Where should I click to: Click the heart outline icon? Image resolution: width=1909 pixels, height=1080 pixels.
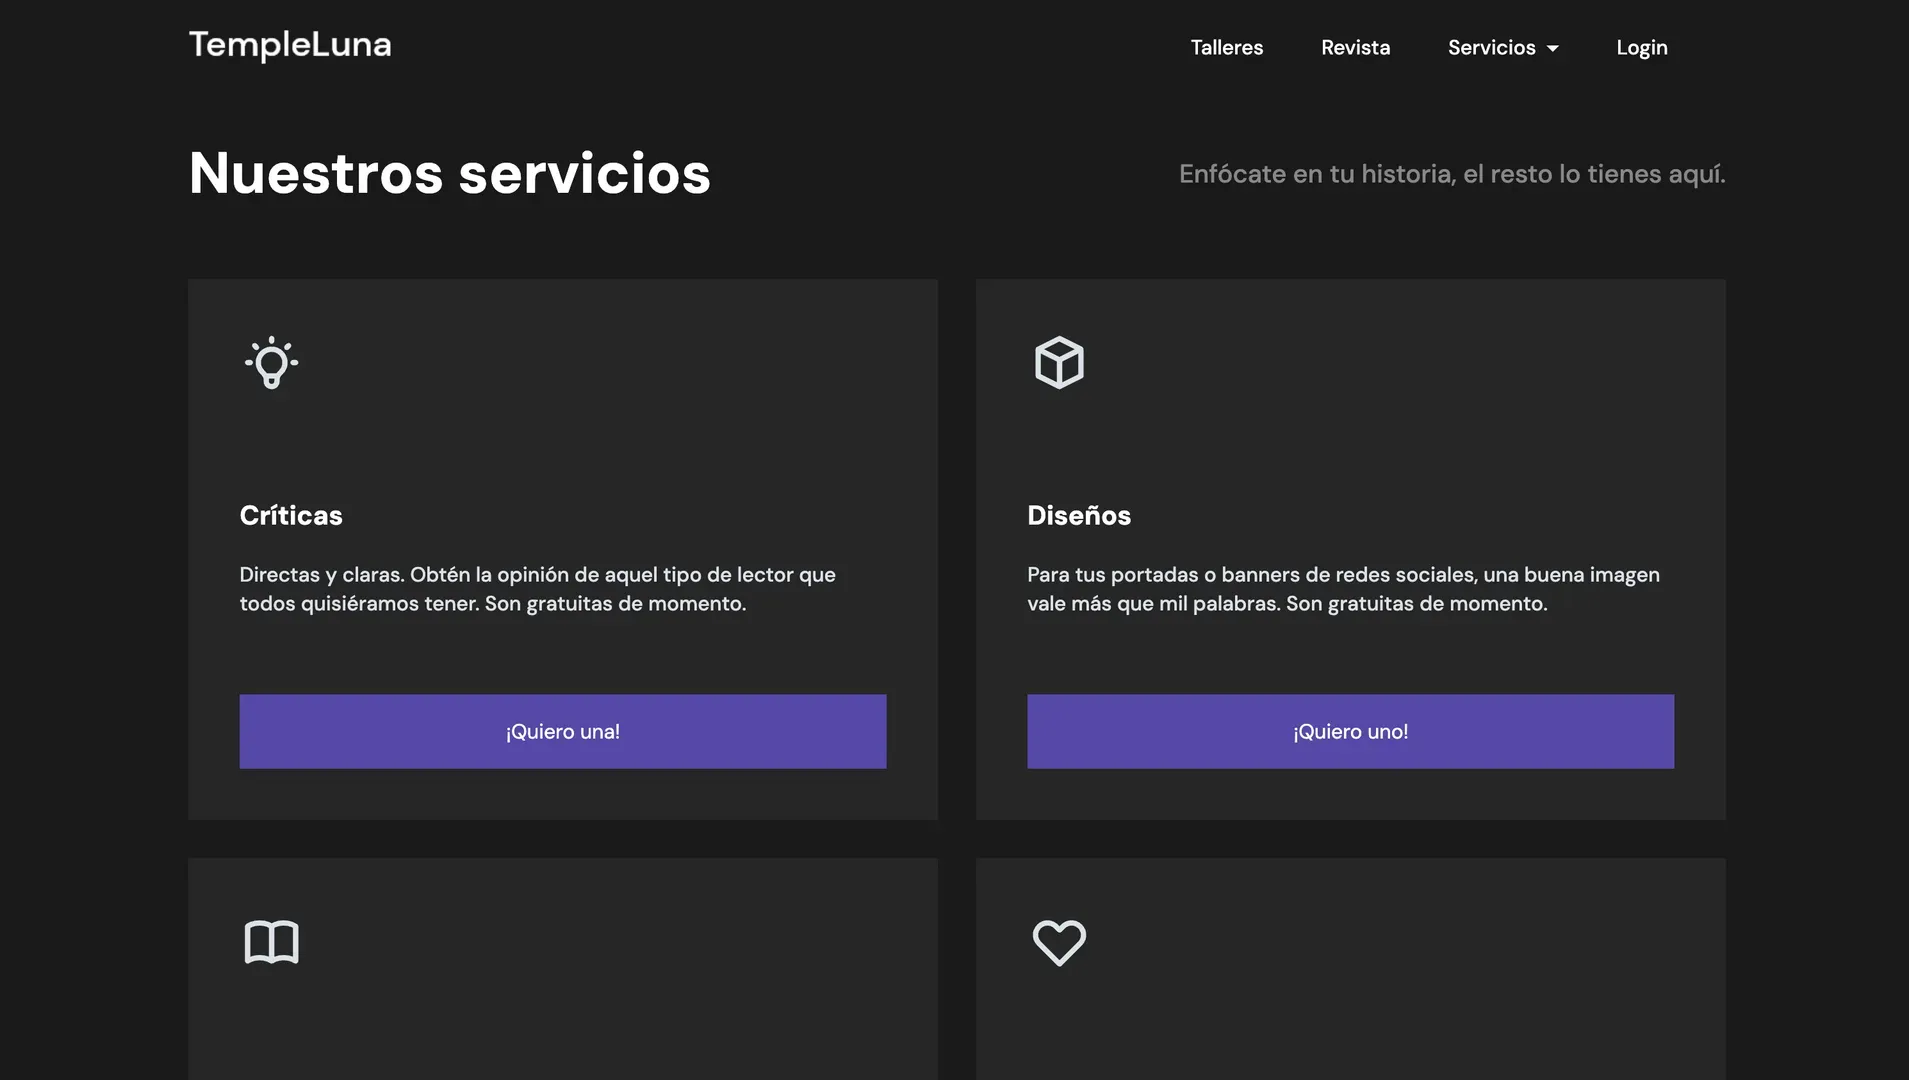1059,942
